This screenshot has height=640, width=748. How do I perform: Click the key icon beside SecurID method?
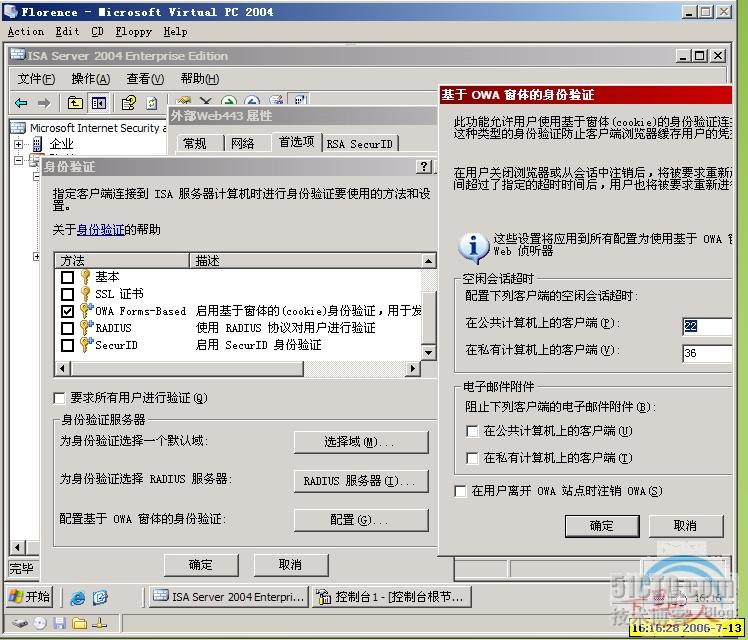(x=86, y=344)
